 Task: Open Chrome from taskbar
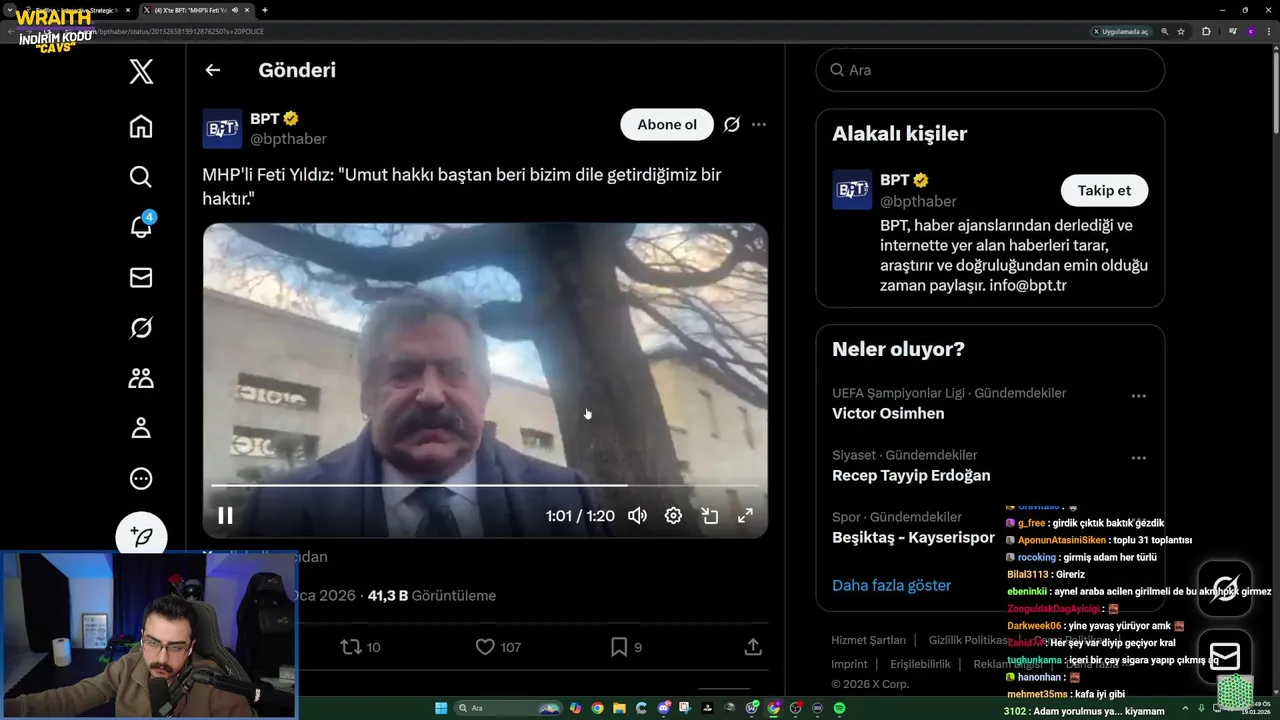coord(597,708)
